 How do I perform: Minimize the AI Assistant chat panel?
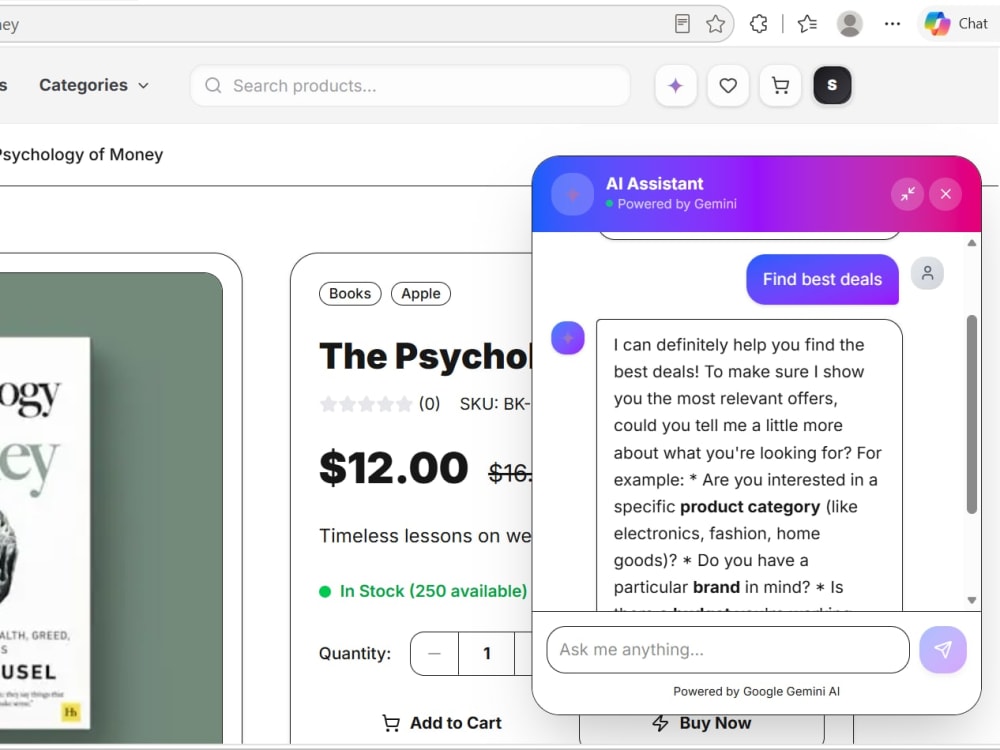coord(908,194)
